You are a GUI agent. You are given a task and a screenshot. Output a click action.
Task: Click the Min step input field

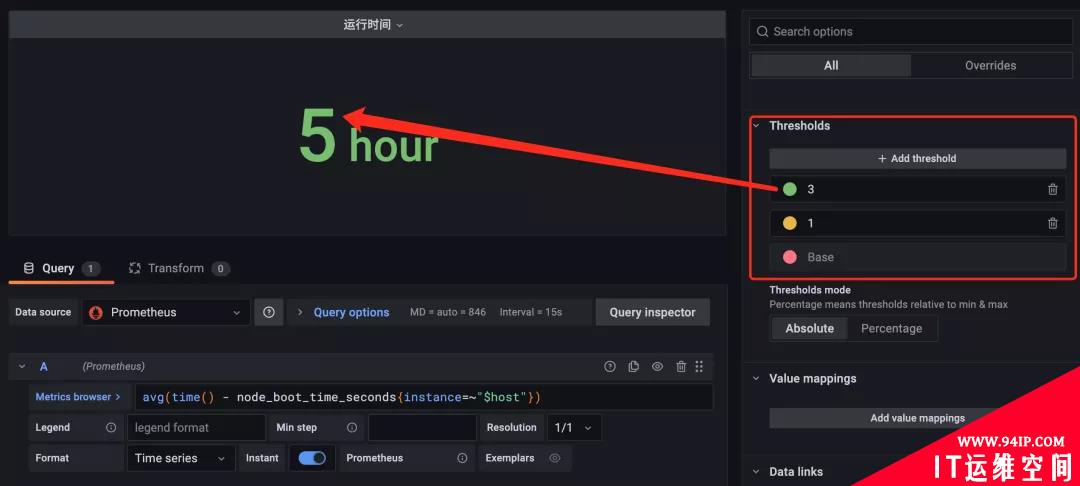422,427
